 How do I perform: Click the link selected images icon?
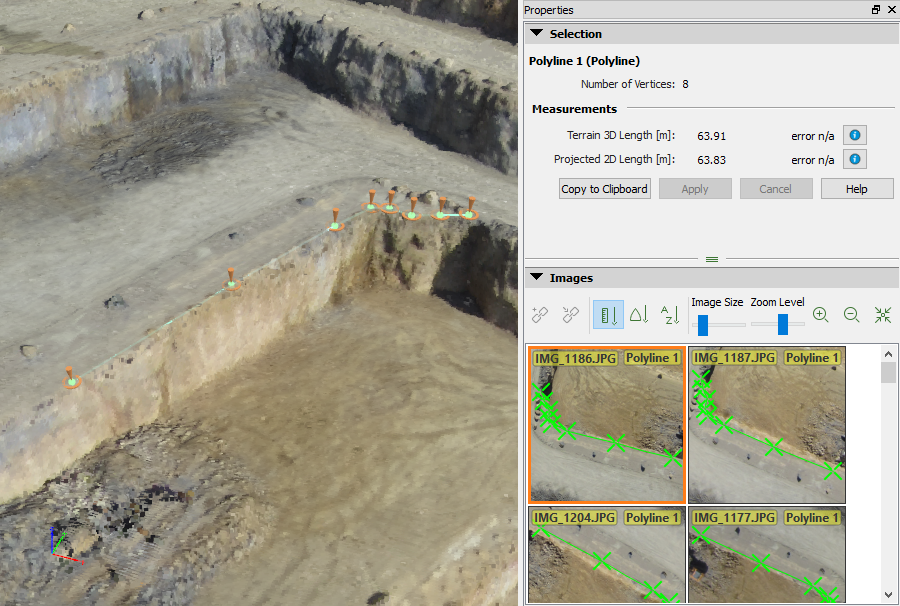click(540, 314)
